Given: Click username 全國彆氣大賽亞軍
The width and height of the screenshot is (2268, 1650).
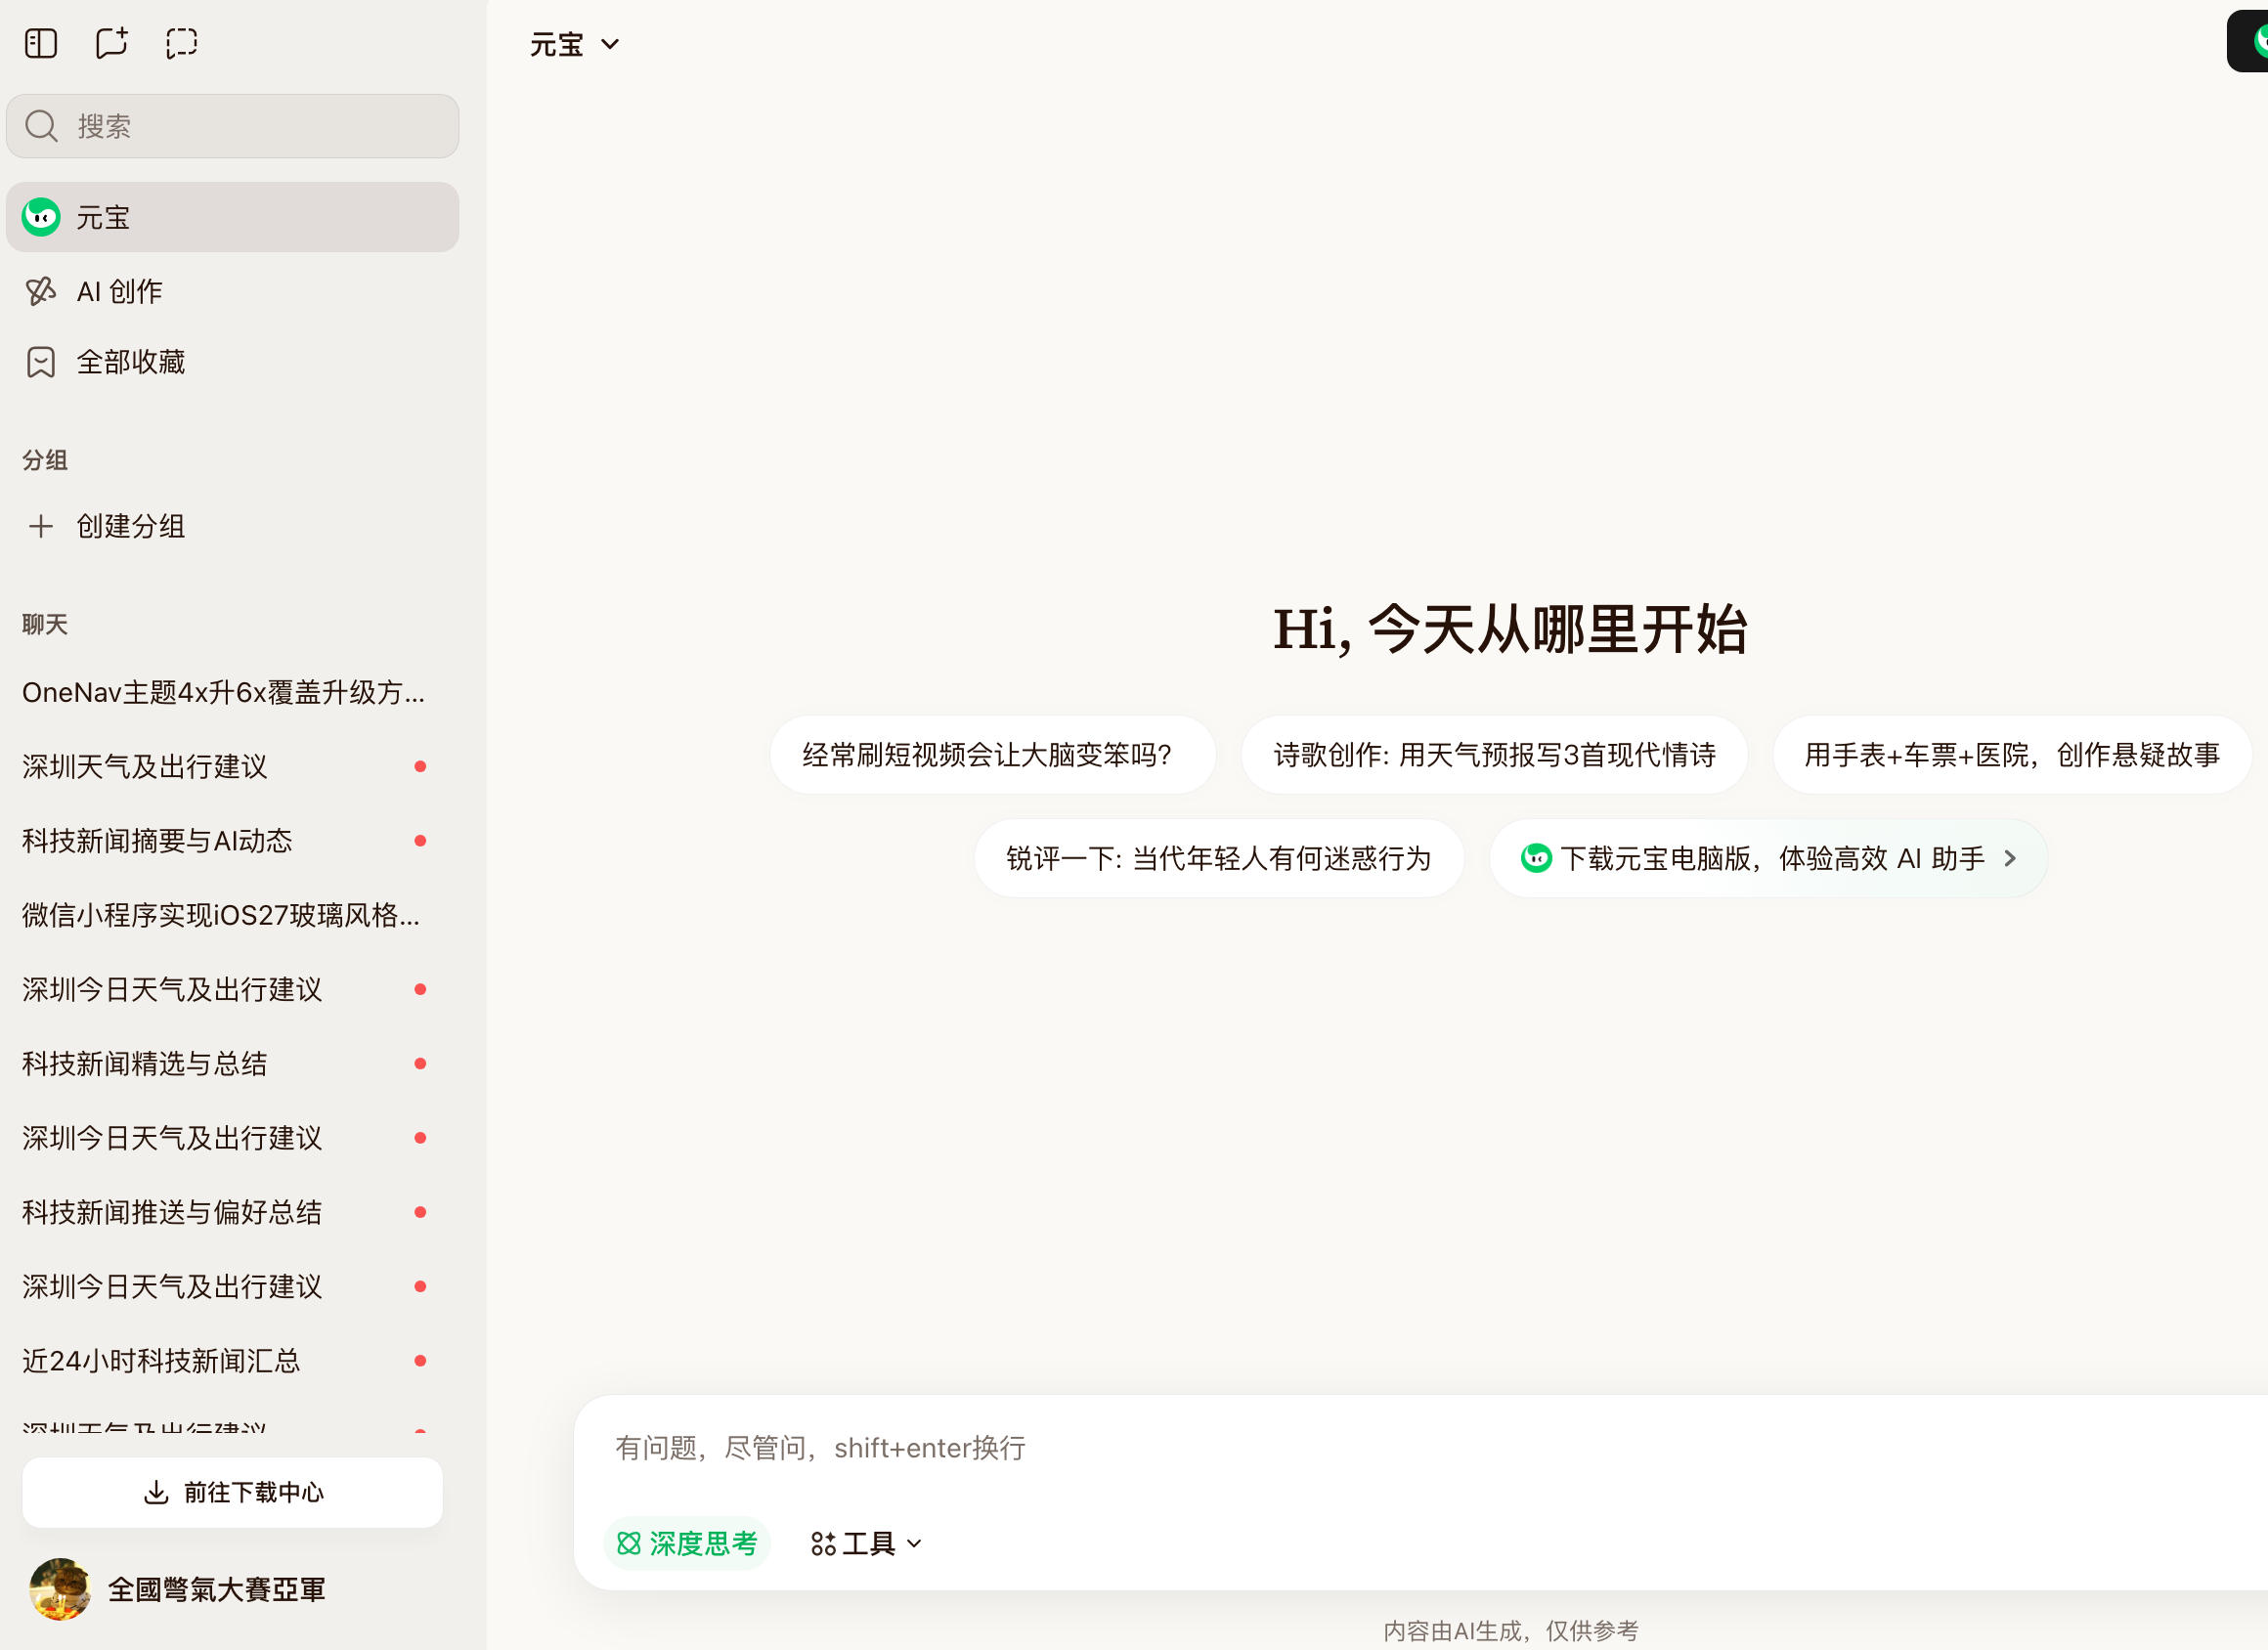Looking at the screenshot, I should 217,1589.
